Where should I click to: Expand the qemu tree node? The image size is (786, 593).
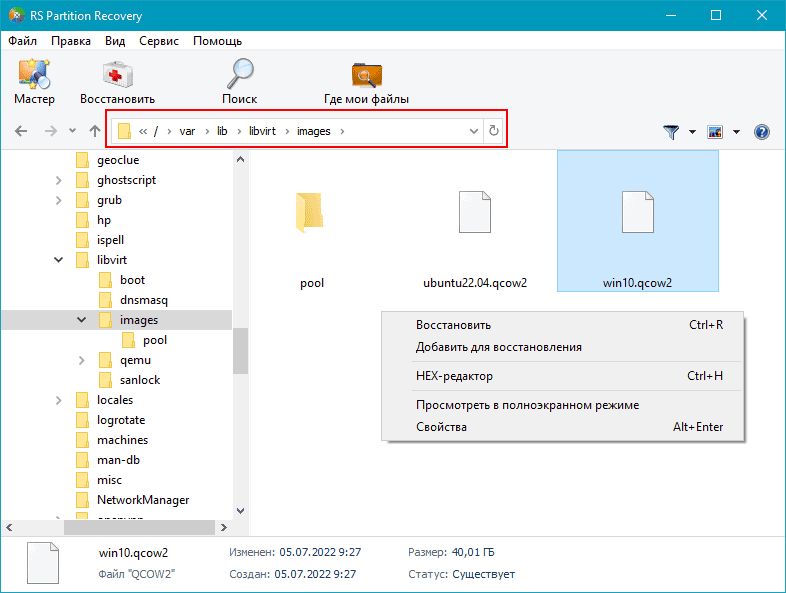pos(81,360)
